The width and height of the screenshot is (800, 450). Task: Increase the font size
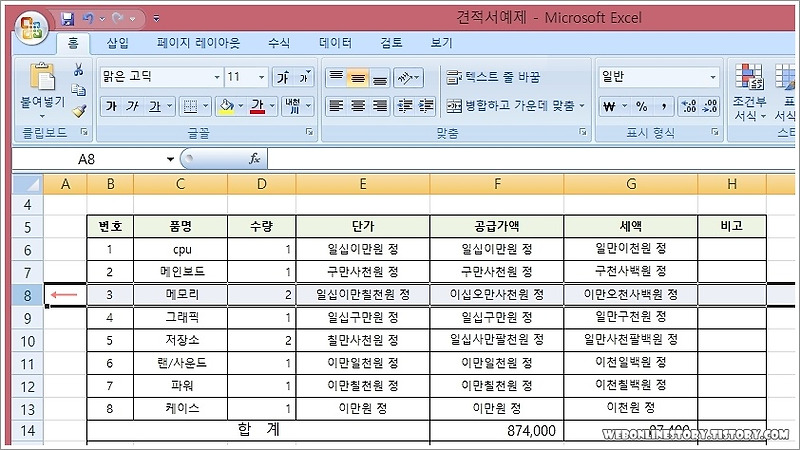pos(283,77)
